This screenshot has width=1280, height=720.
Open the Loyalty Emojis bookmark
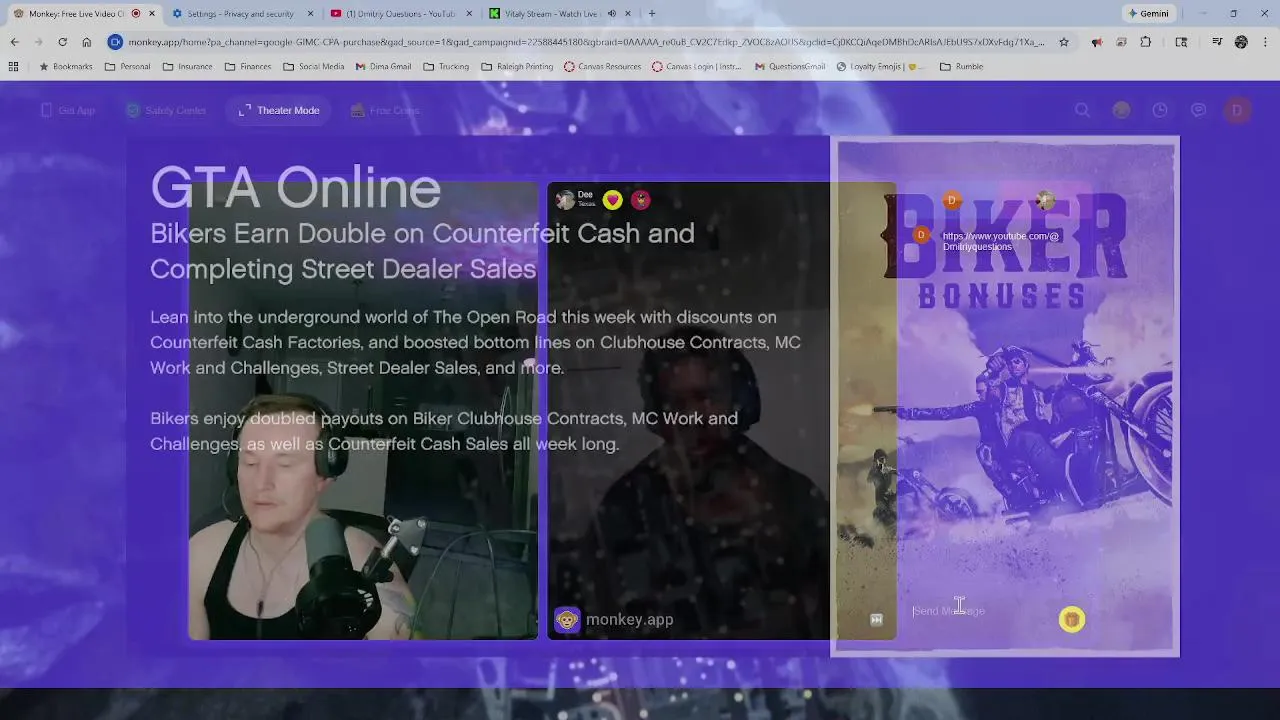click(x=880, y=67)
